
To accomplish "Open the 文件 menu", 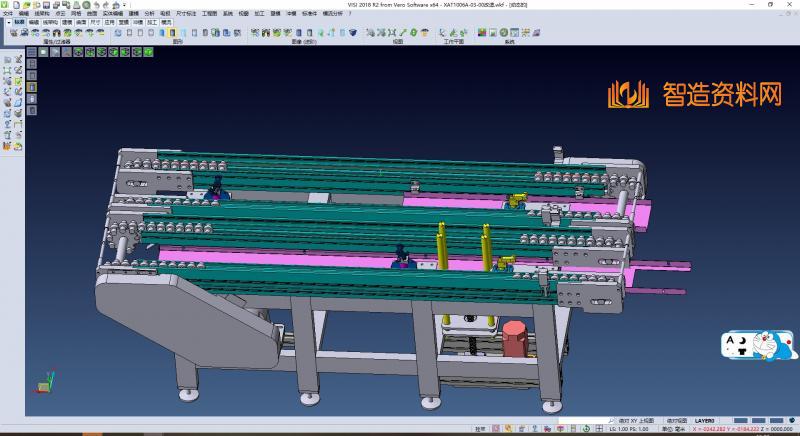I will [8, 13].
